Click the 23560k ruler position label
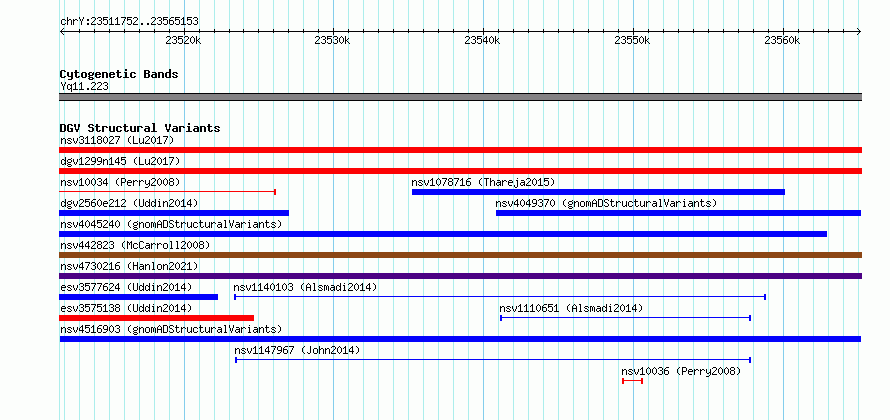Screen dimensions: 890x420 pos(782,40)
